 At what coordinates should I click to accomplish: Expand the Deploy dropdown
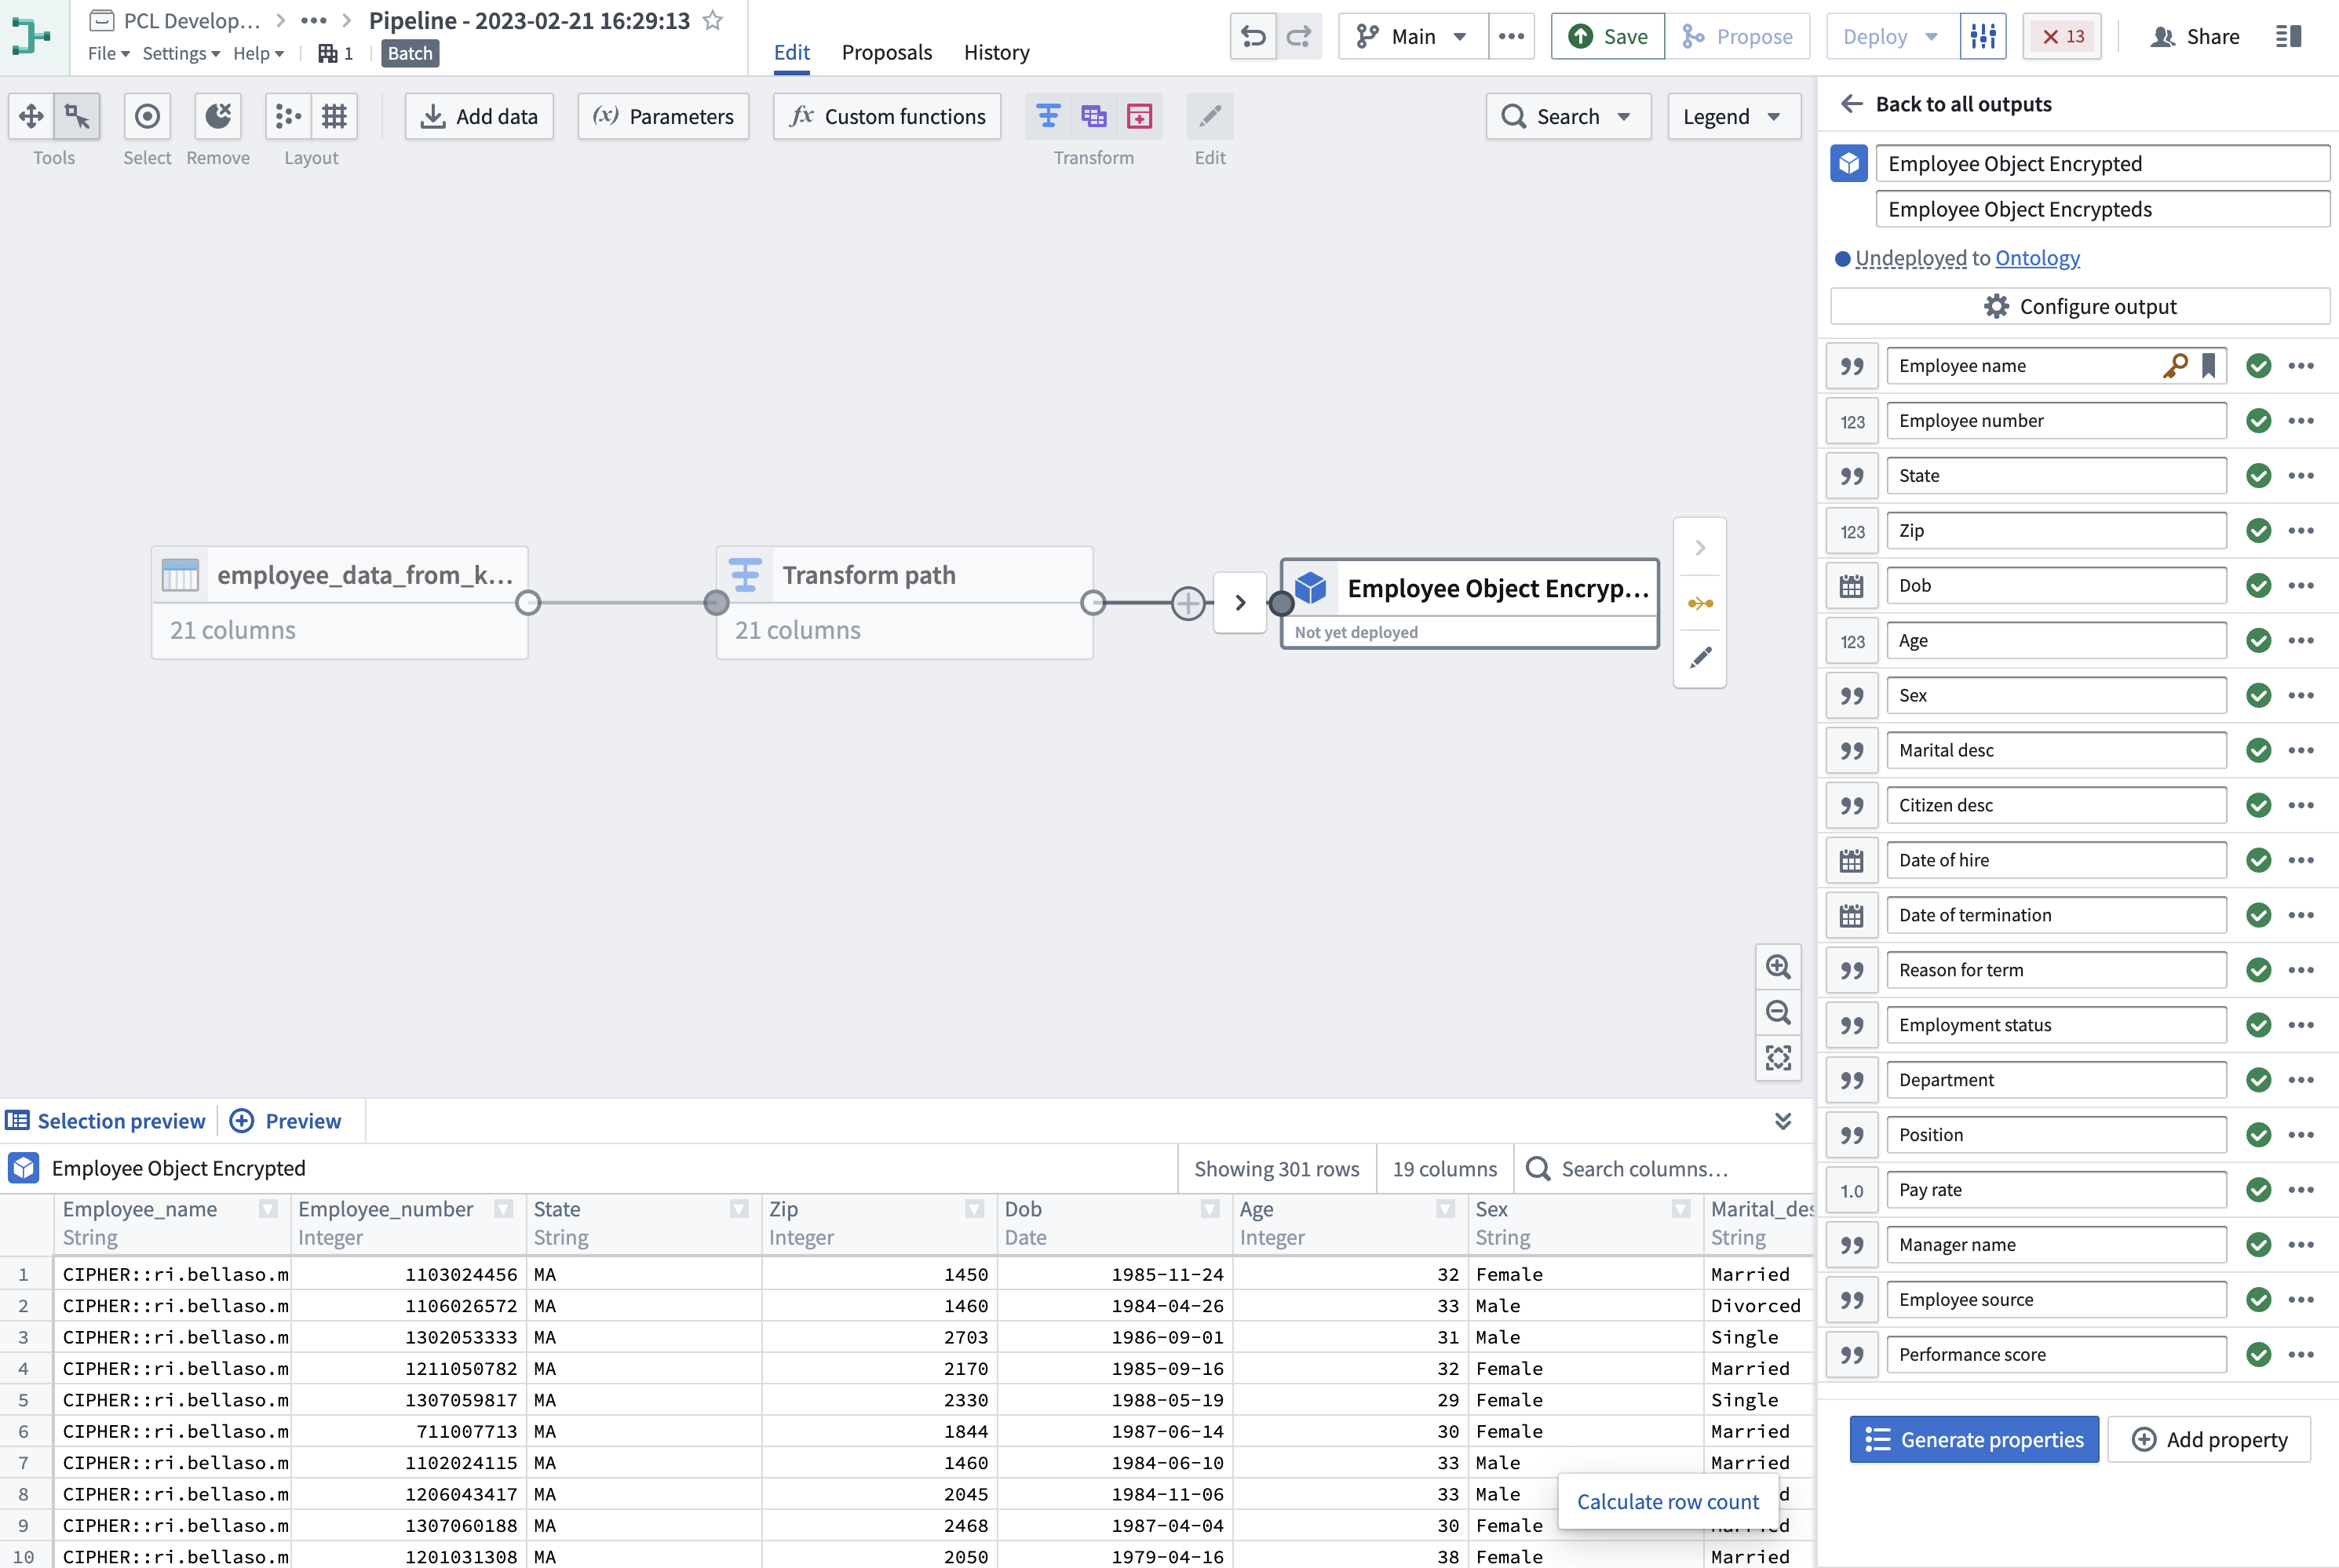(x=1892, y=37)
